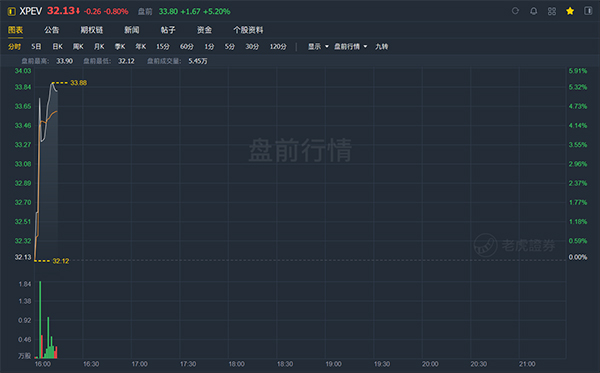Toggle the side panel icon at top right
Image resolution: width=600 pixels, height=373 pixels.
point(588,11)
